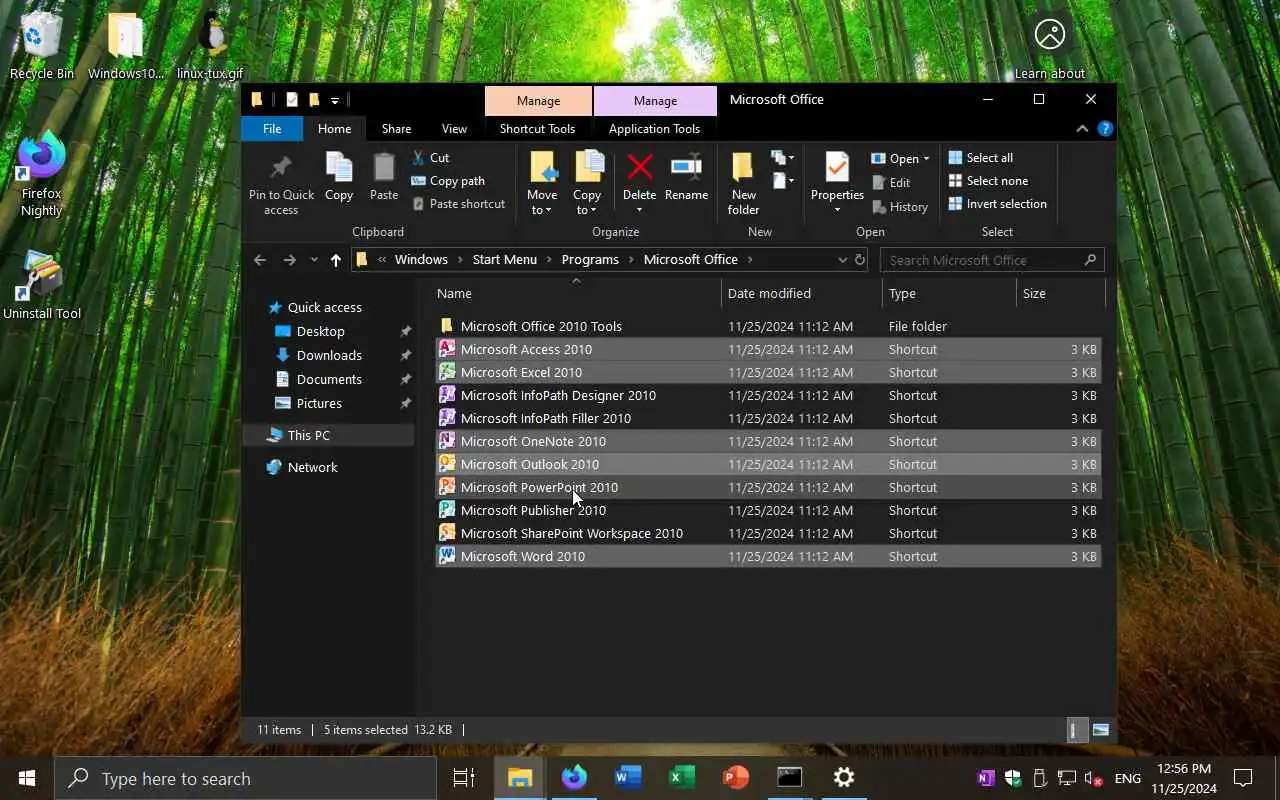Select This PC in navigation pane

click(x=308, y=436)
